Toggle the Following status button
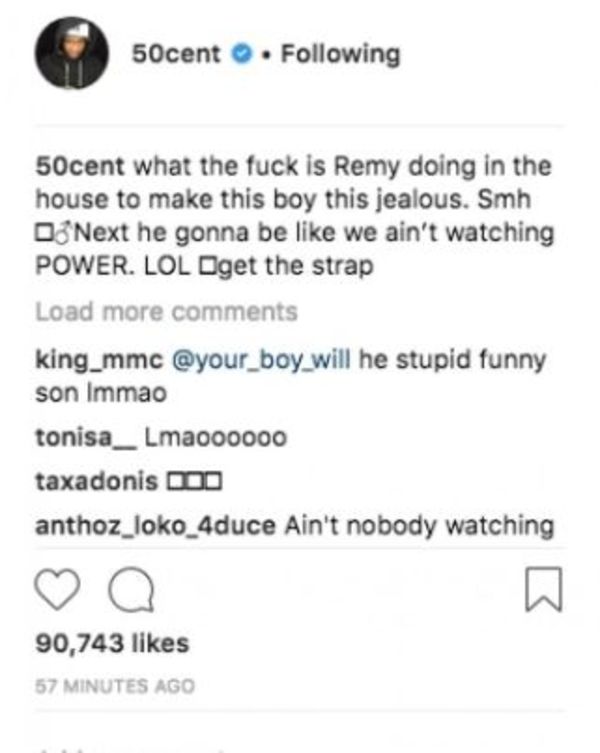Image resolution: width=600 pixels, height=753 pixels. click(341, 54)
